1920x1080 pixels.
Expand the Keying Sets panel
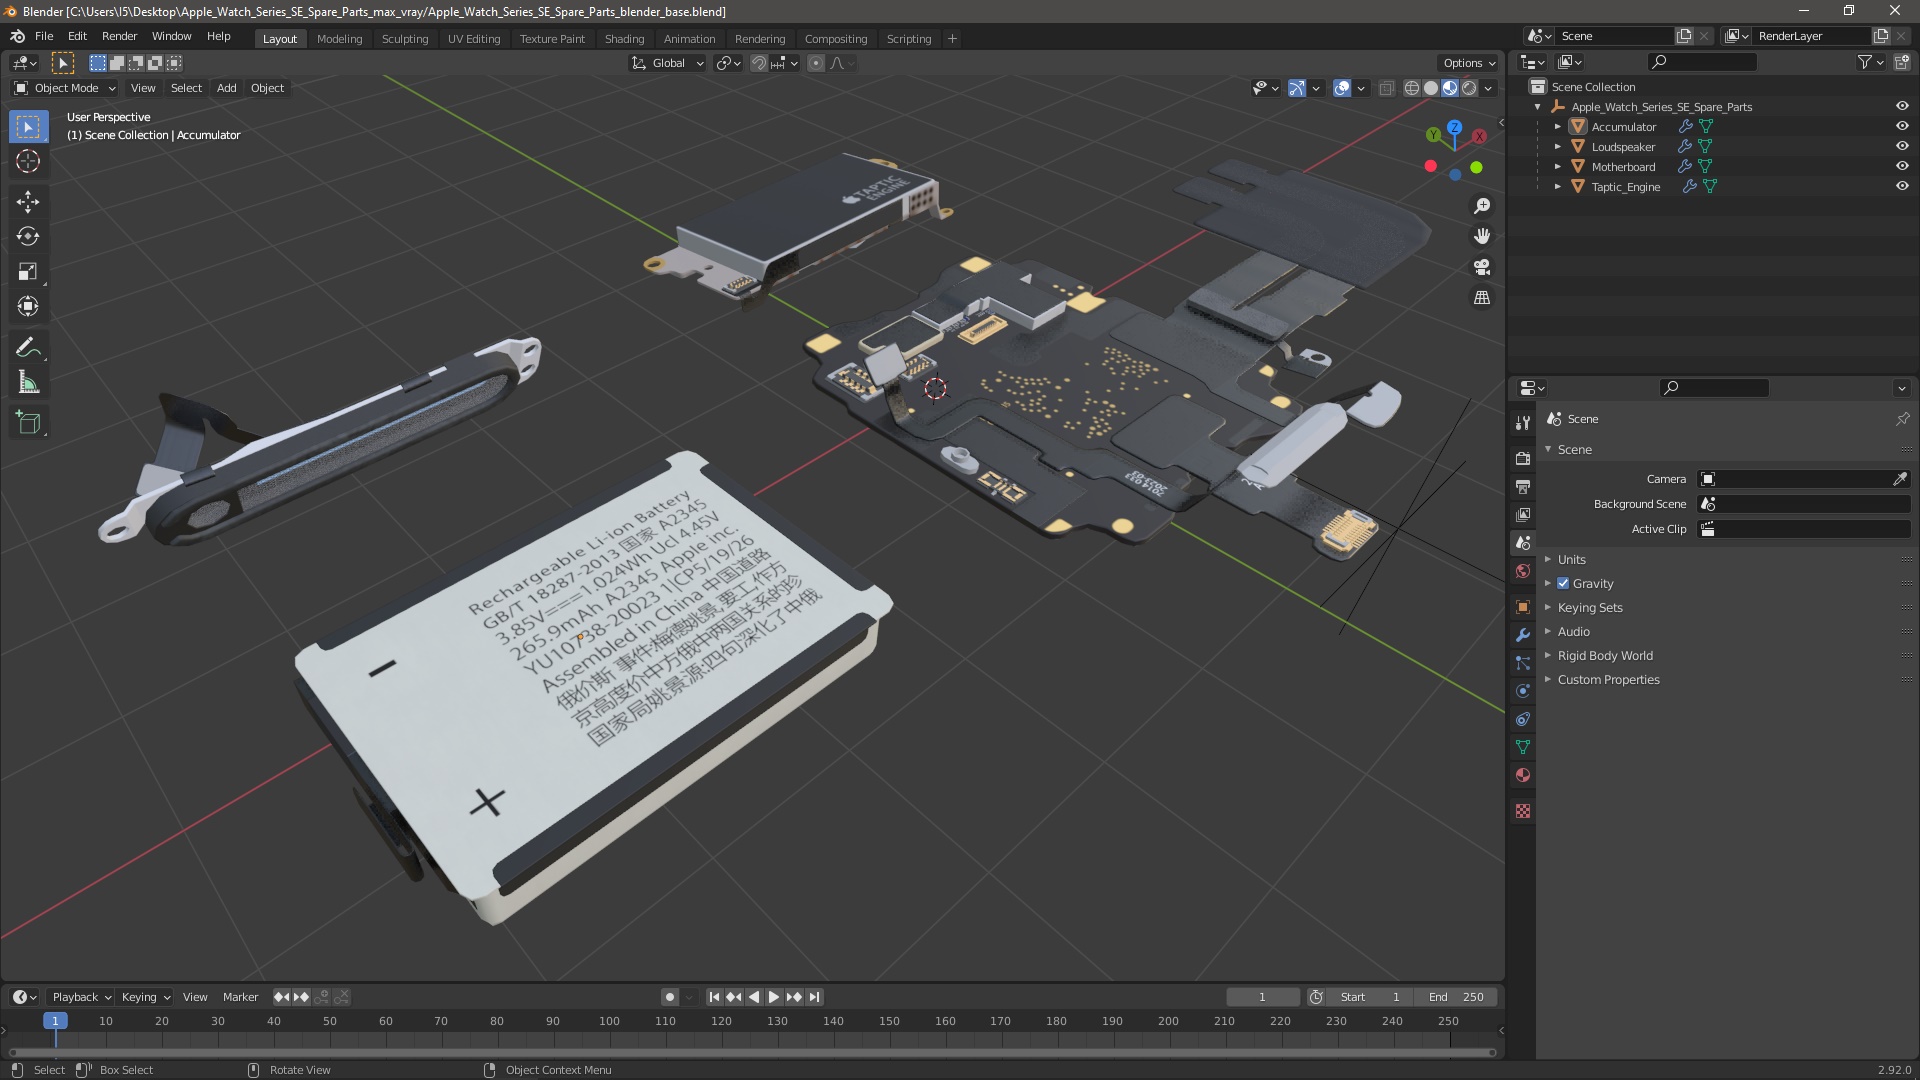pyautogui.click(x=1589, y=607)
